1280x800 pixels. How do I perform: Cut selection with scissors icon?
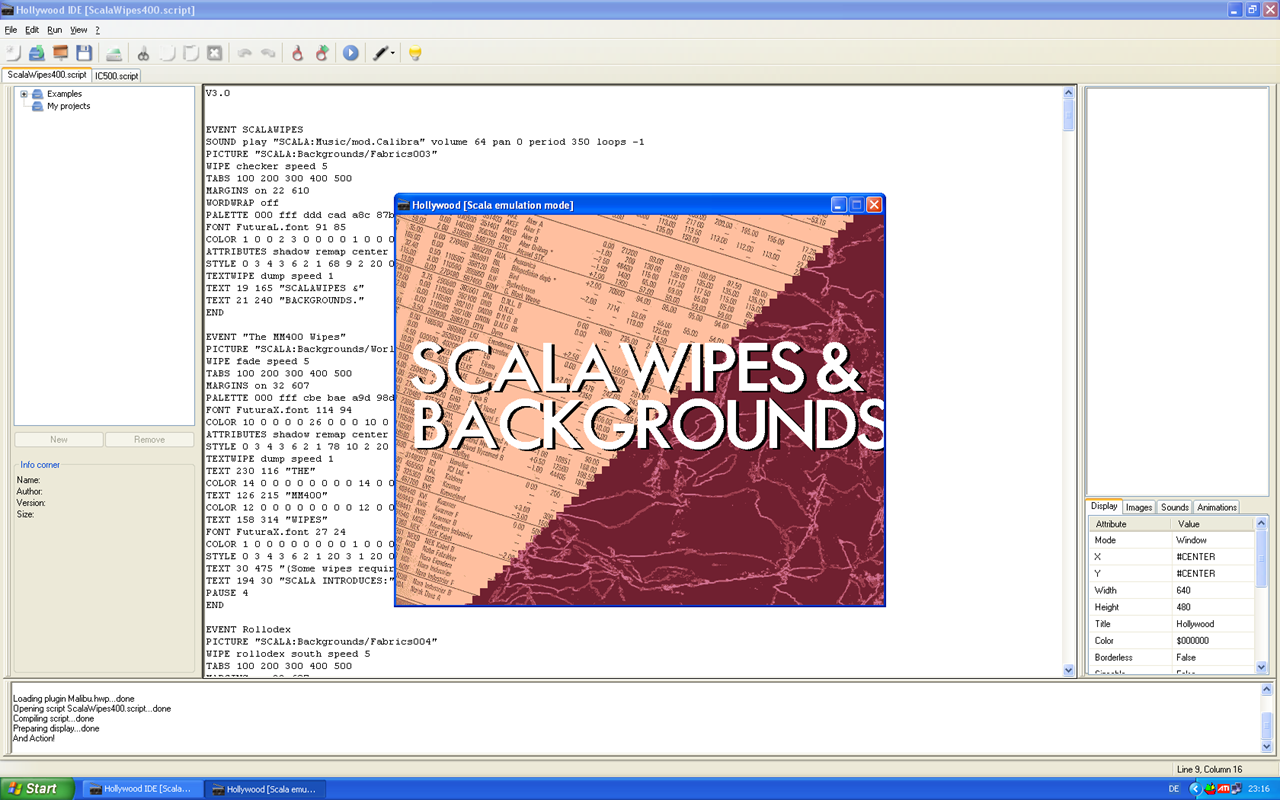pyautogui.click(x=143, y=53)
